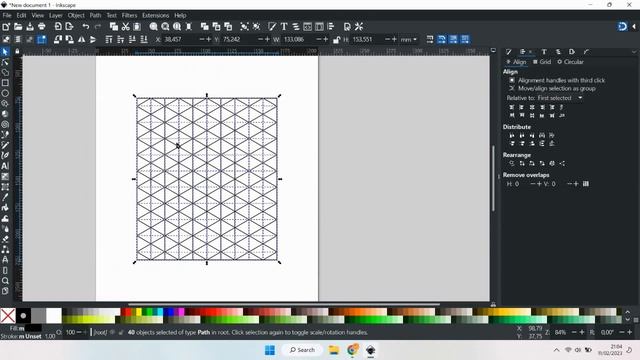Open the mm units dropdown

pos(409,40)
